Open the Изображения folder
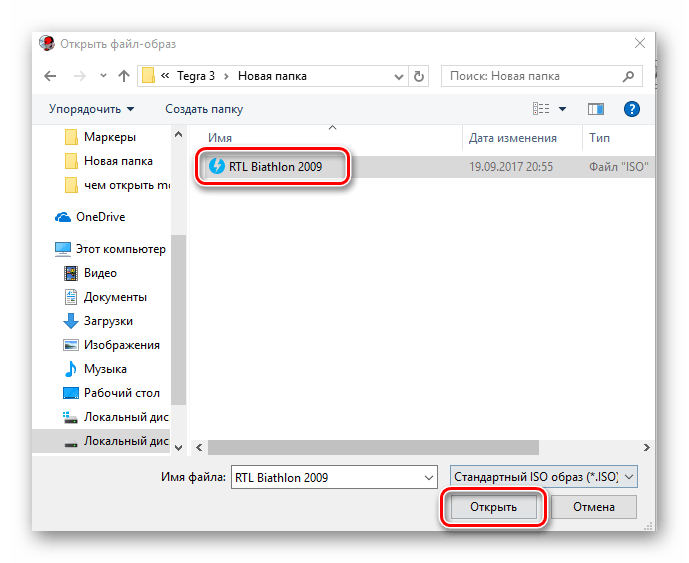The height and width of the screenshot is (563, 689). point(112,345)
